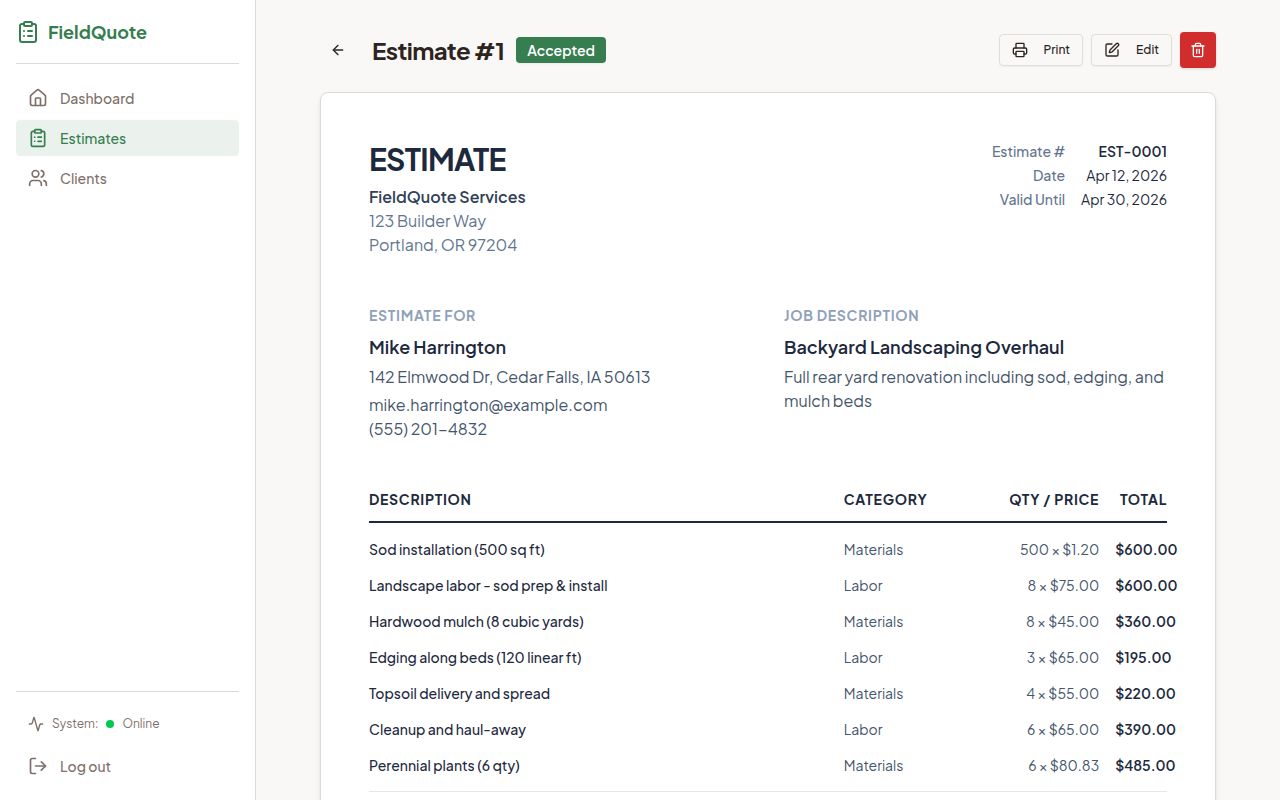The image size is (1280, 800).
Task: Select the Estimates entry in the sidebar
Action: click(x=93, y=138)
